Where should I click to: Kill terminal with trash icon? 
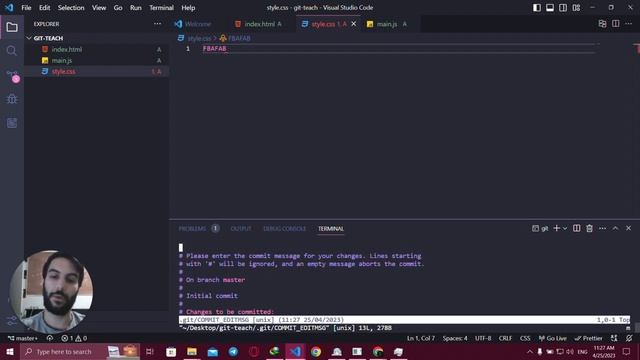click(x=589, y=228)
